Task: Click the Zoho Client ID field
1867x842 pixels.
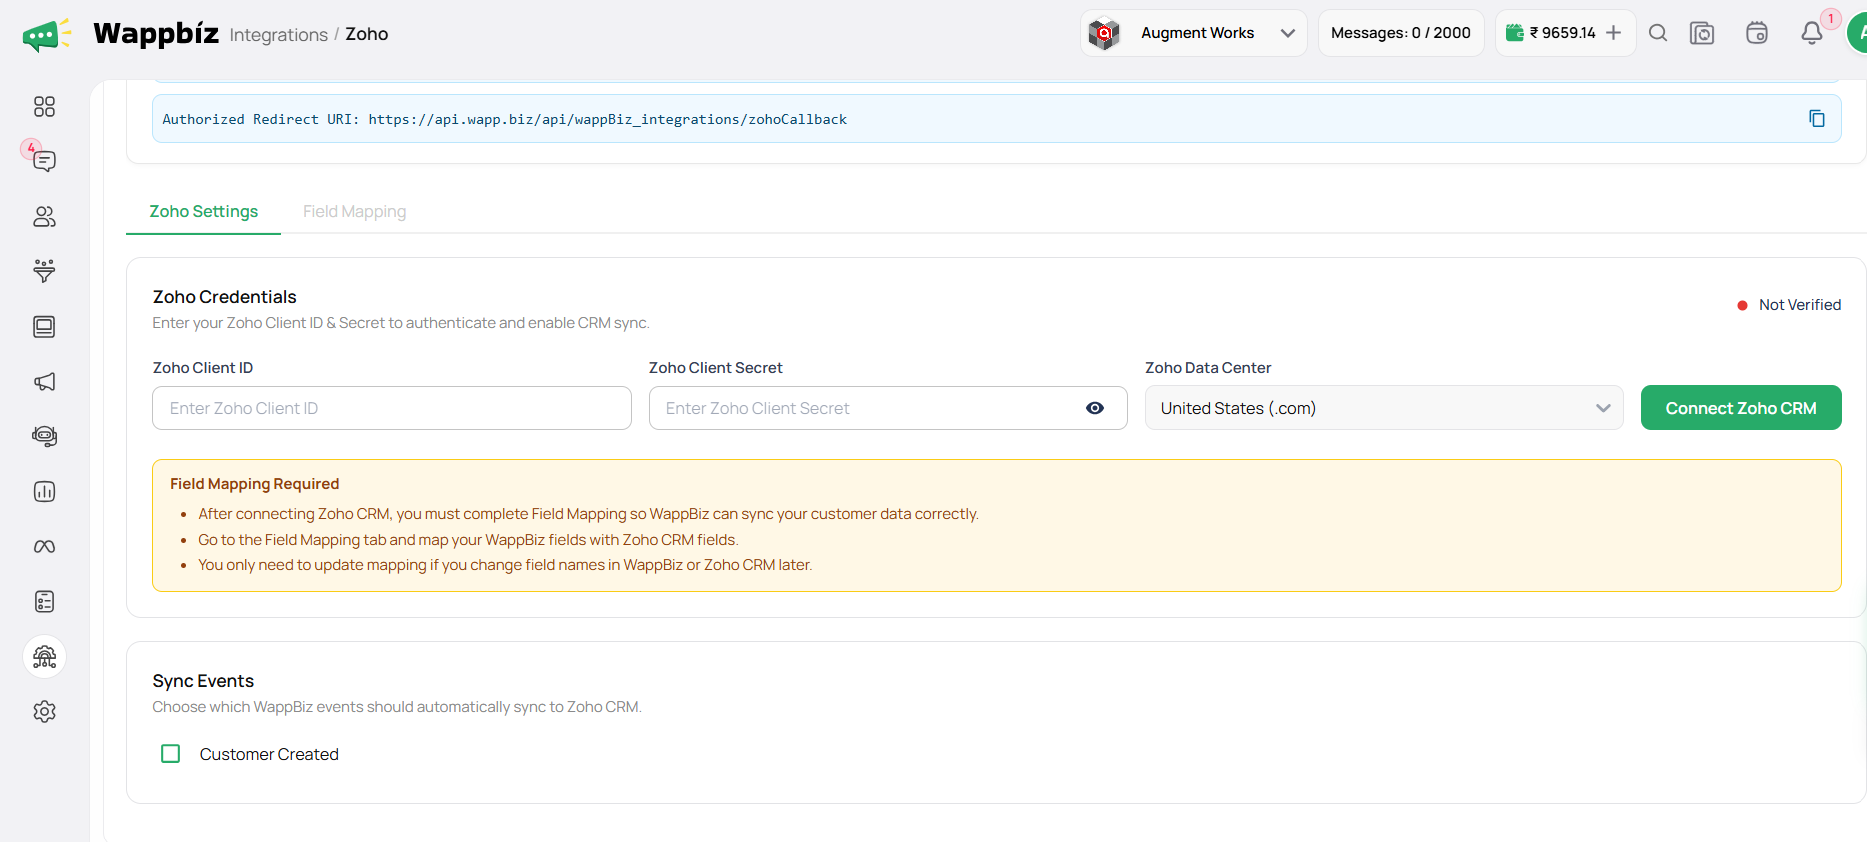Action: [x=392, y=408]
